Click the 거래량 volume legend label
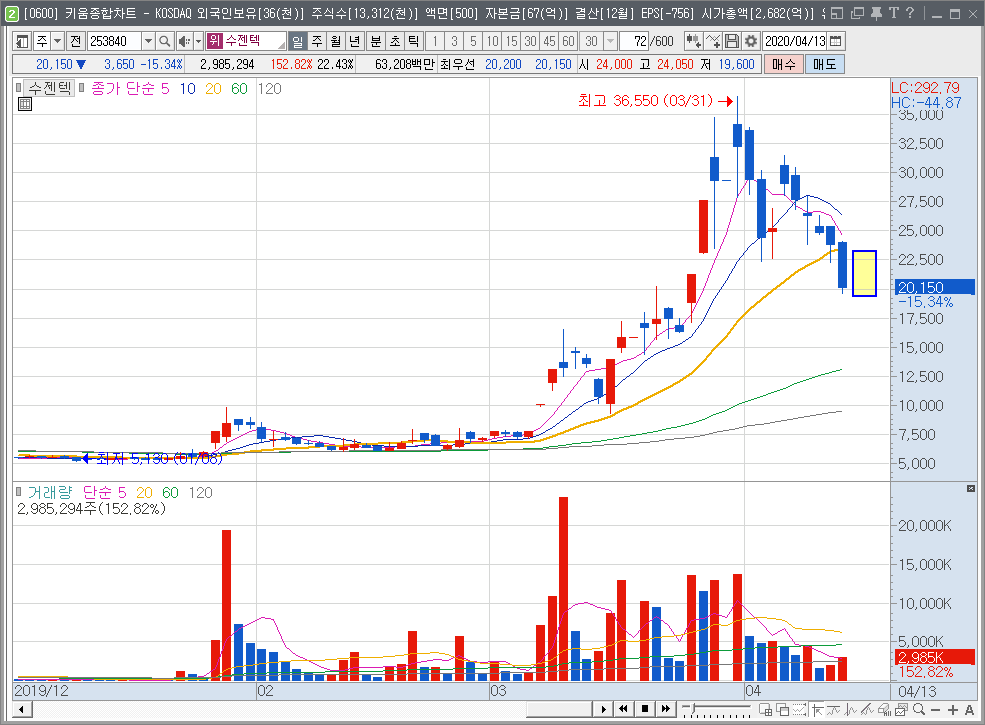The image size is (985, 725). tap(50, 493)
